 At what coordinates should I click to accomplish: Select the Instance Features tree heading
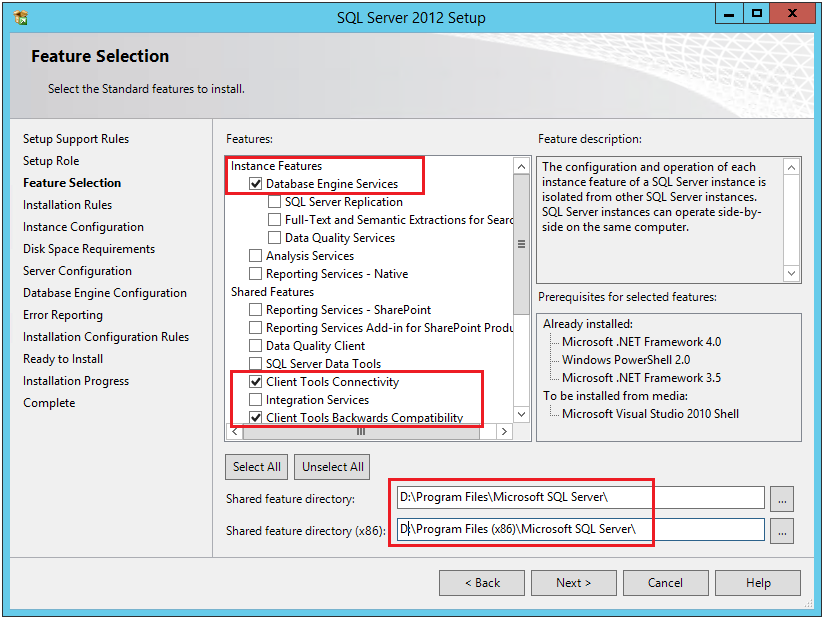276,166
